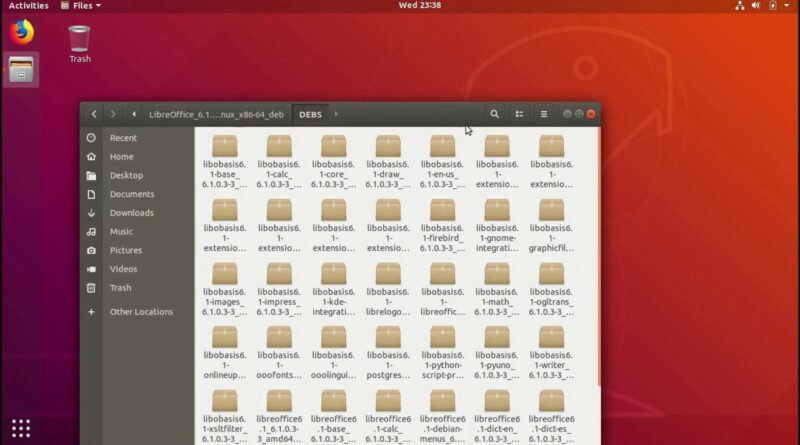This screenshot has height=445, width=800.
Task: Select the libobasis6.1-core package file
Action: [x=334, y=161]
